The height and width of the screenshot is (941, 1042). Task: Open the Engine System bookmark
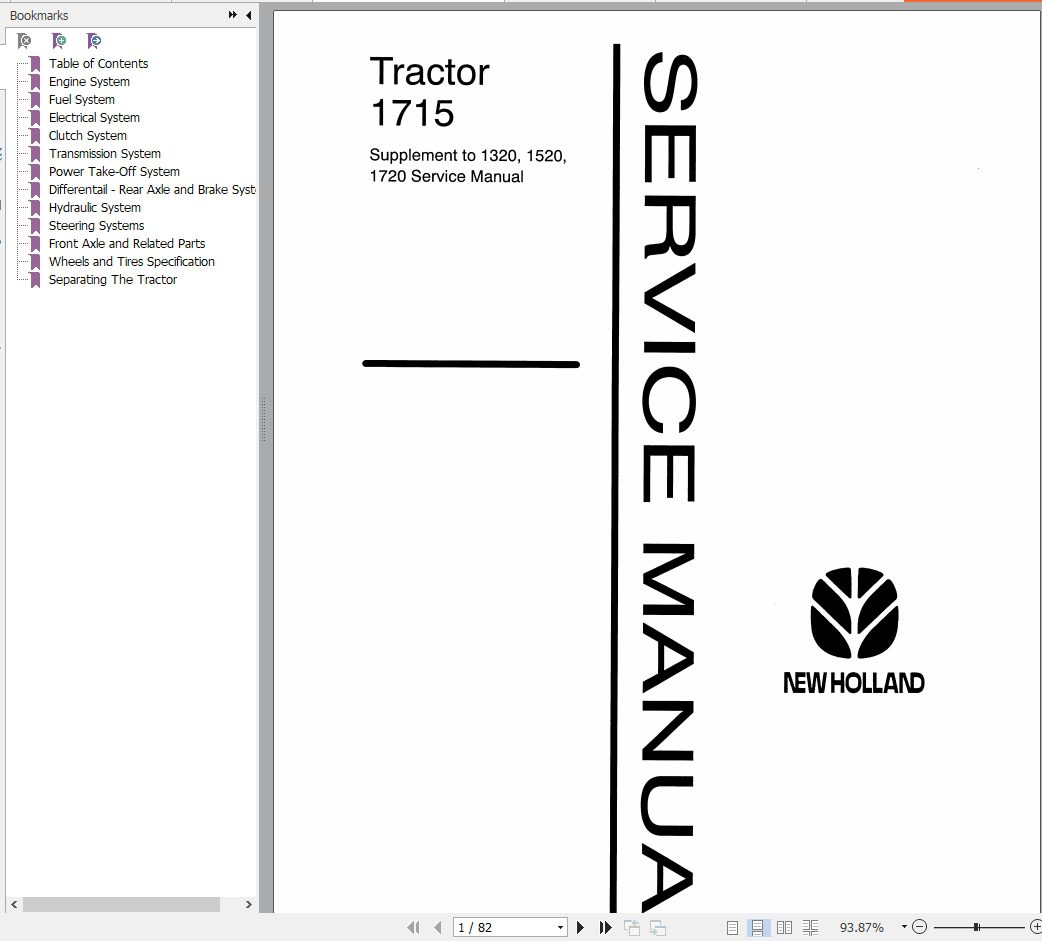(89, 82)
